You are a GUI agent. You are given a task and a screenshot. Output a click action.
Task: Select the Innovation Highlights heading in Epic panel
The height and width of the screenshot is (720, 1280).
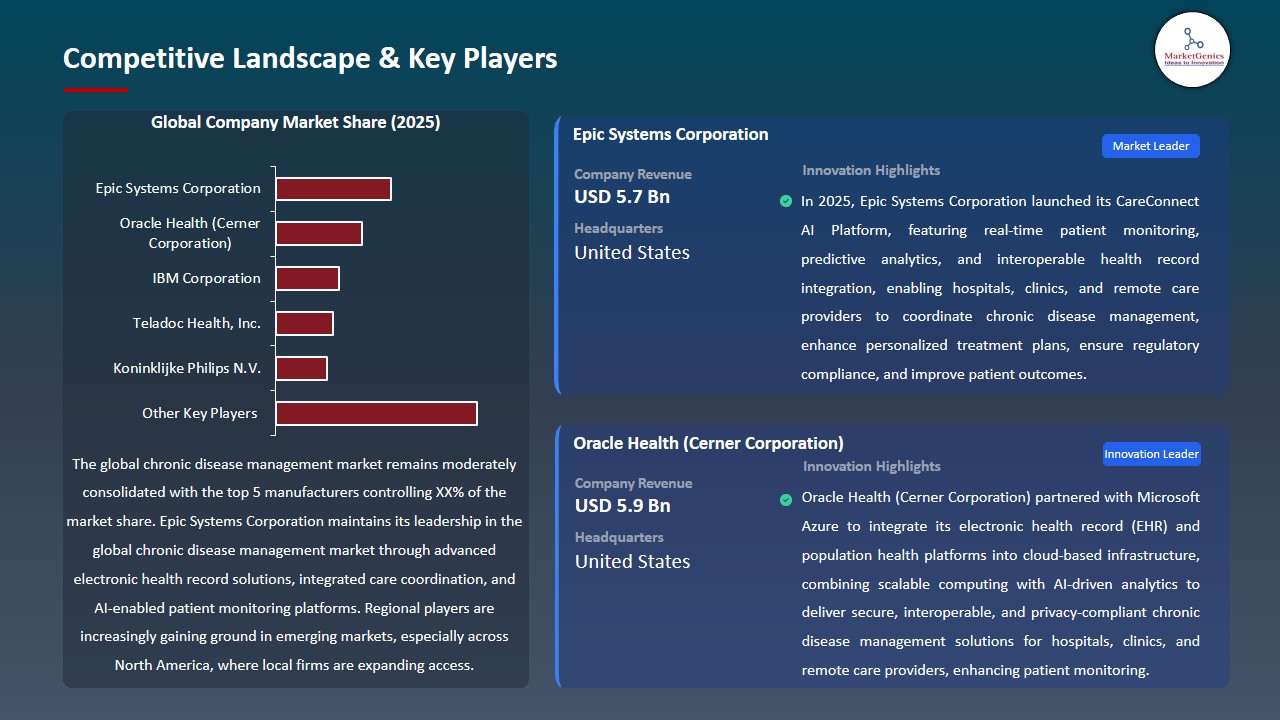pyautogui.click(x=870, y=170)
